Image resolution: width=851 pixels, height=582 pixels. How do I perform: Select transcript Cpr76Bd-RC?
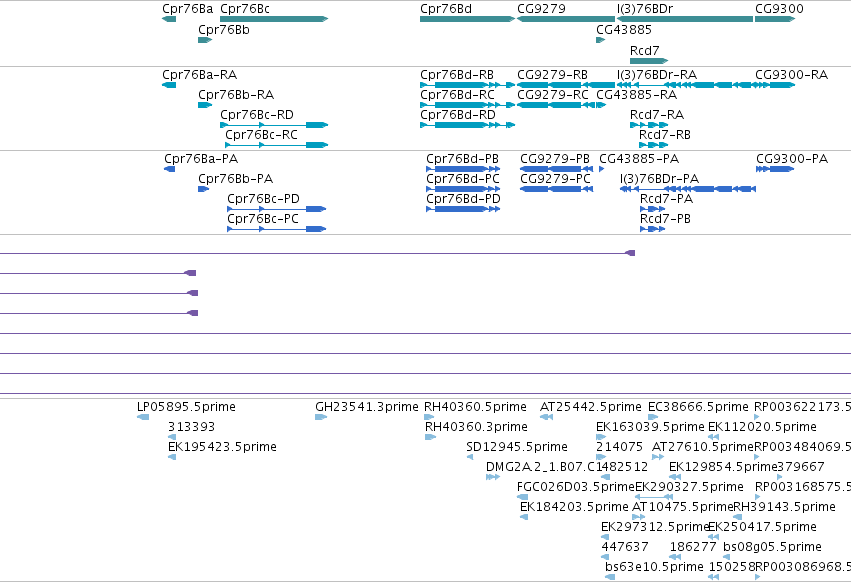click(x=467, y=105)
